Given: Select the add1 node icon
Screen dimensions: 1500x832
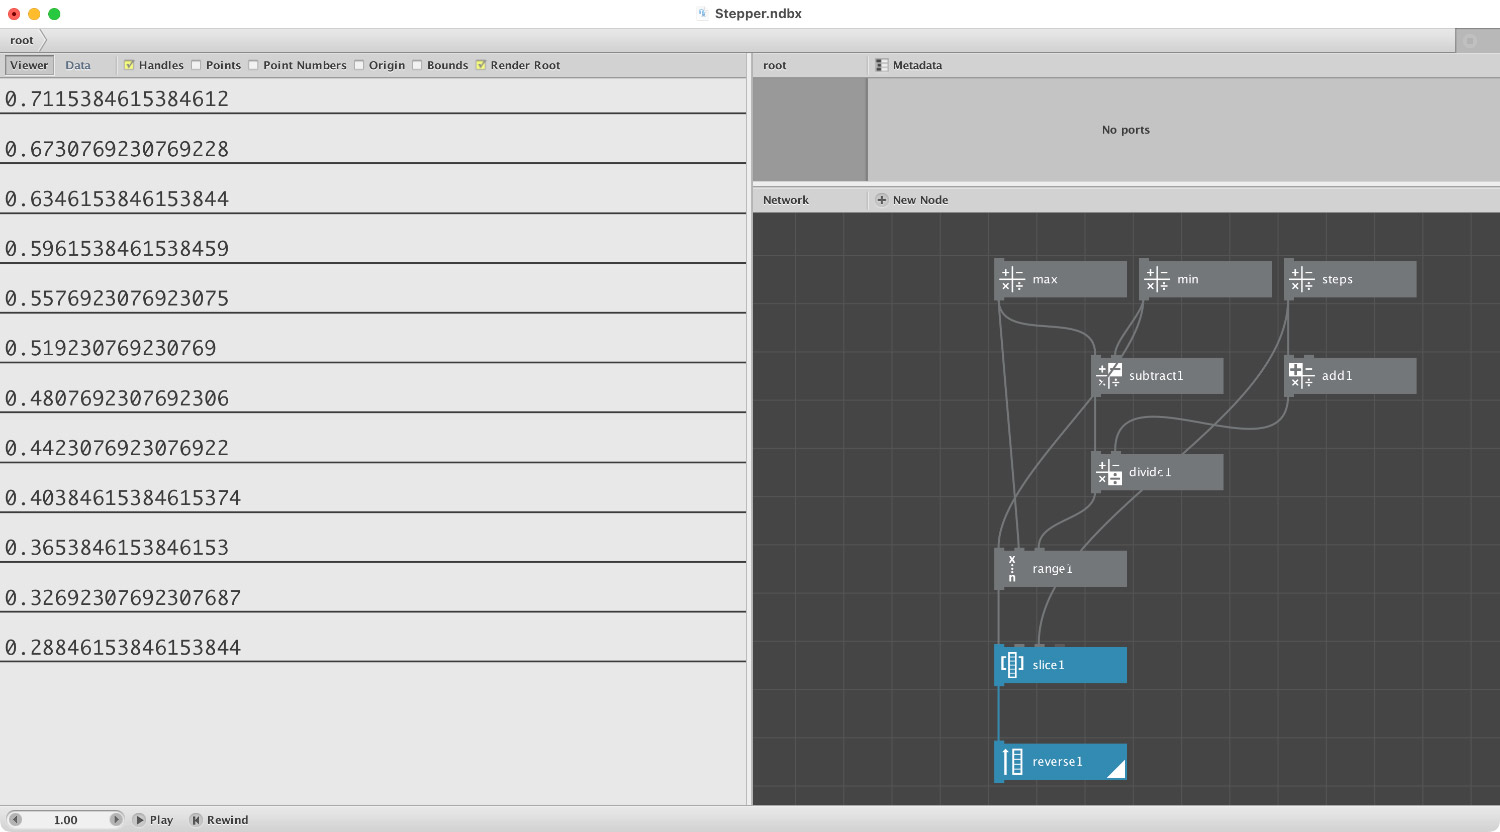Looking at the screenshot, I should point(1302,376).
